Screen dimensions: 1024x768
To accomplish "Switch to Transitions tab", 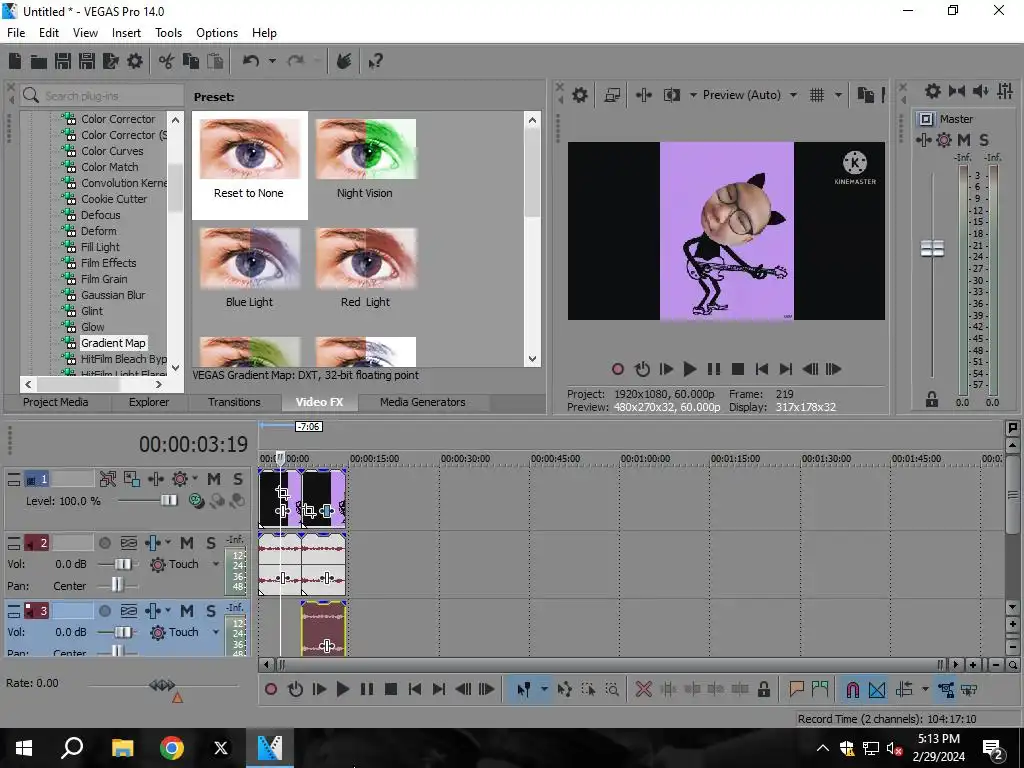I will [234, 402].
